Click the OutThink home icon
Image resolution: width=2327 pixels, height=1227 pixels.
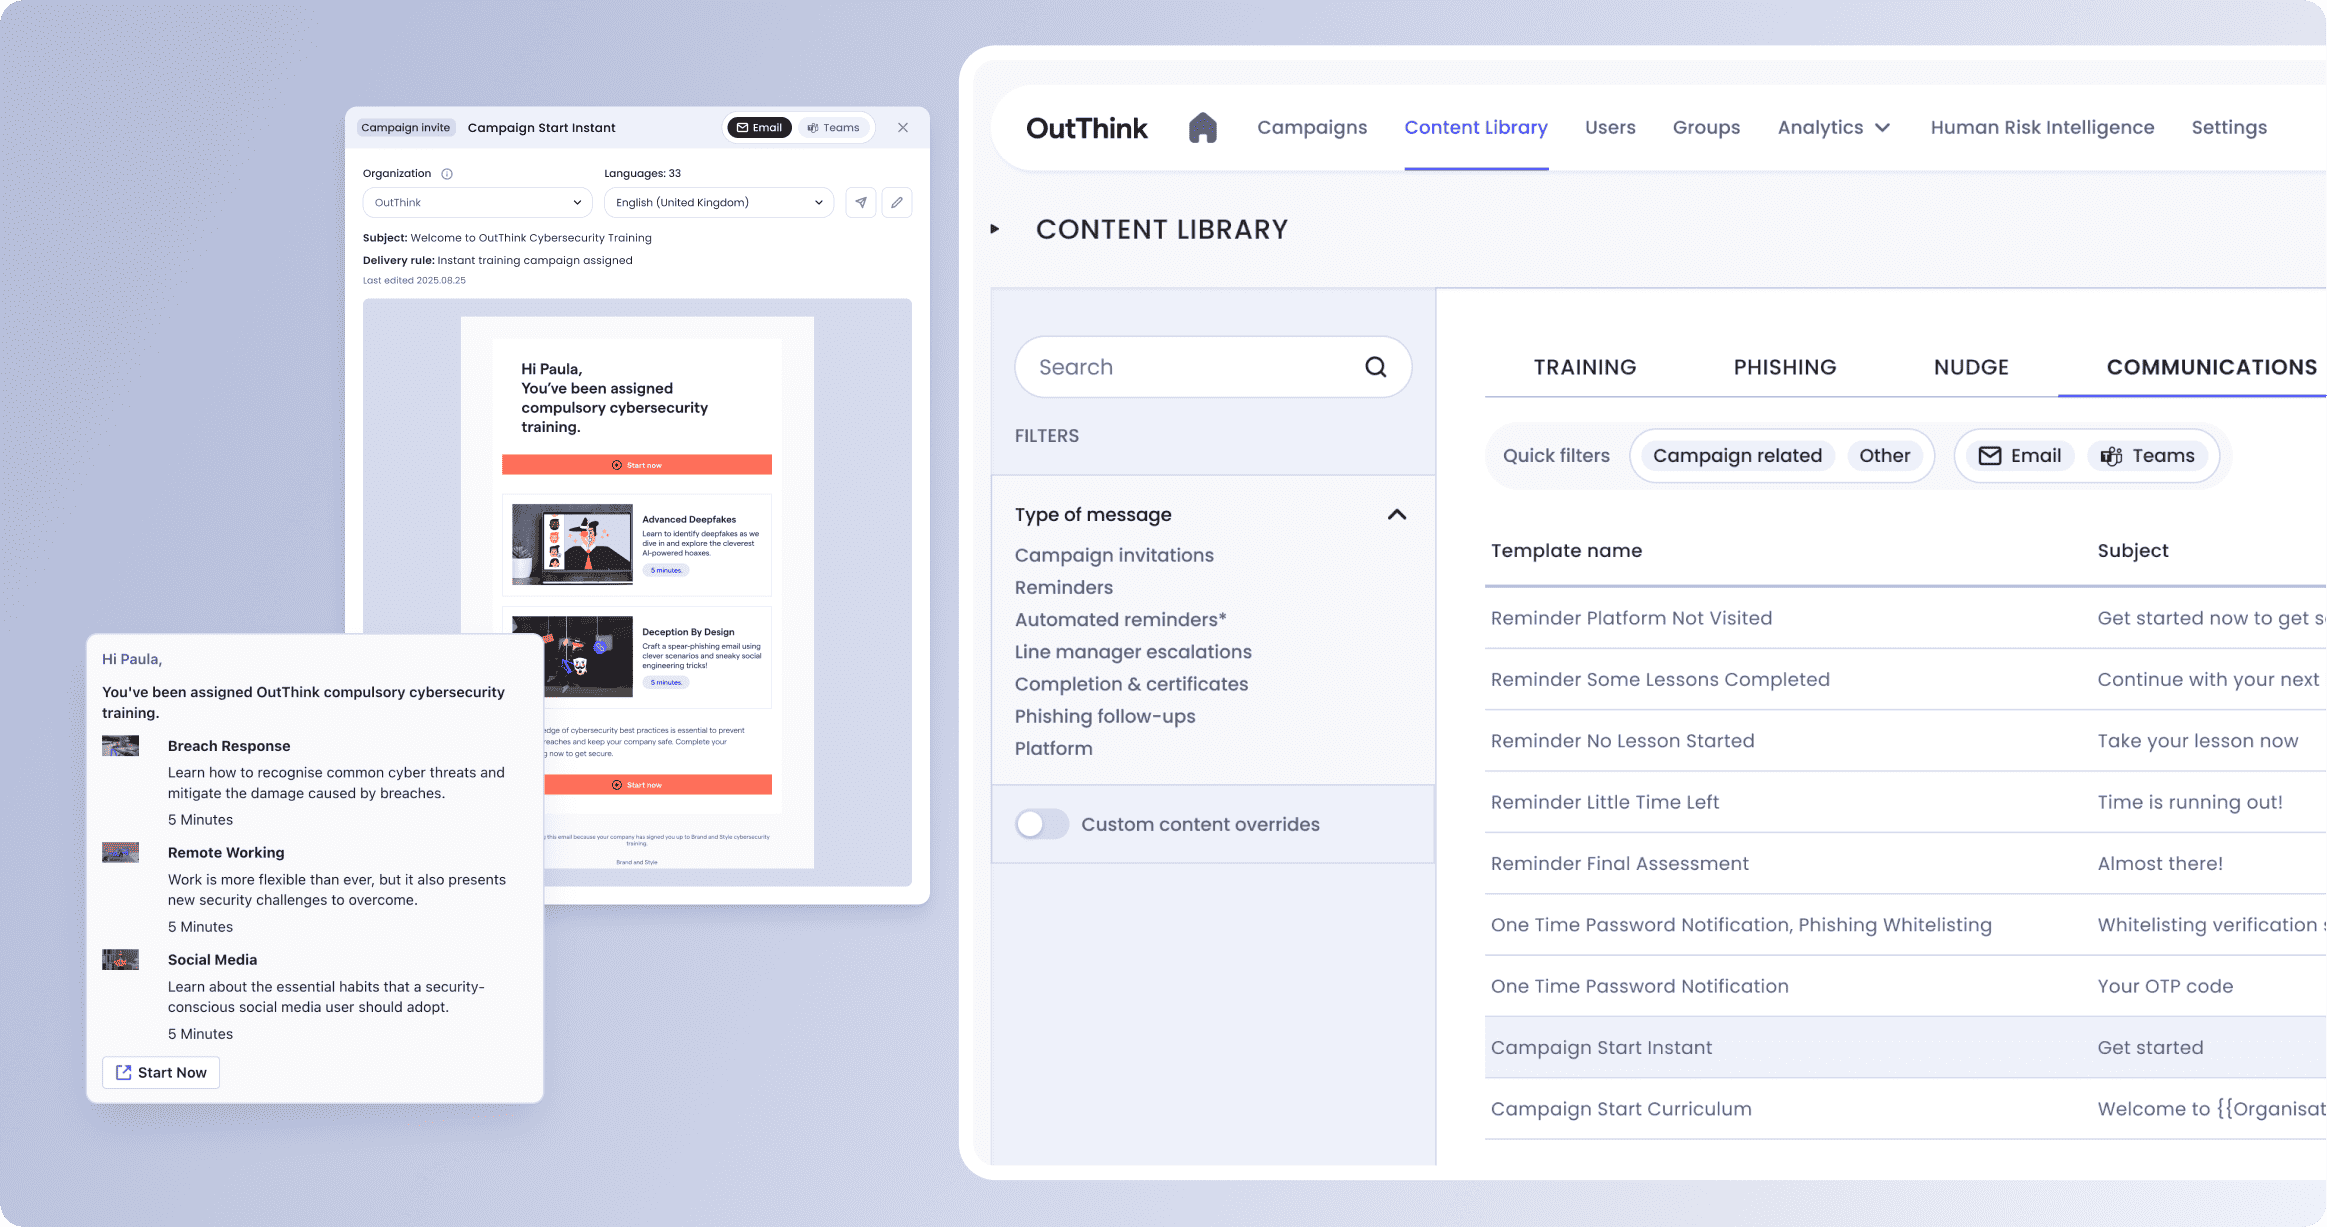coord(1202,128)
